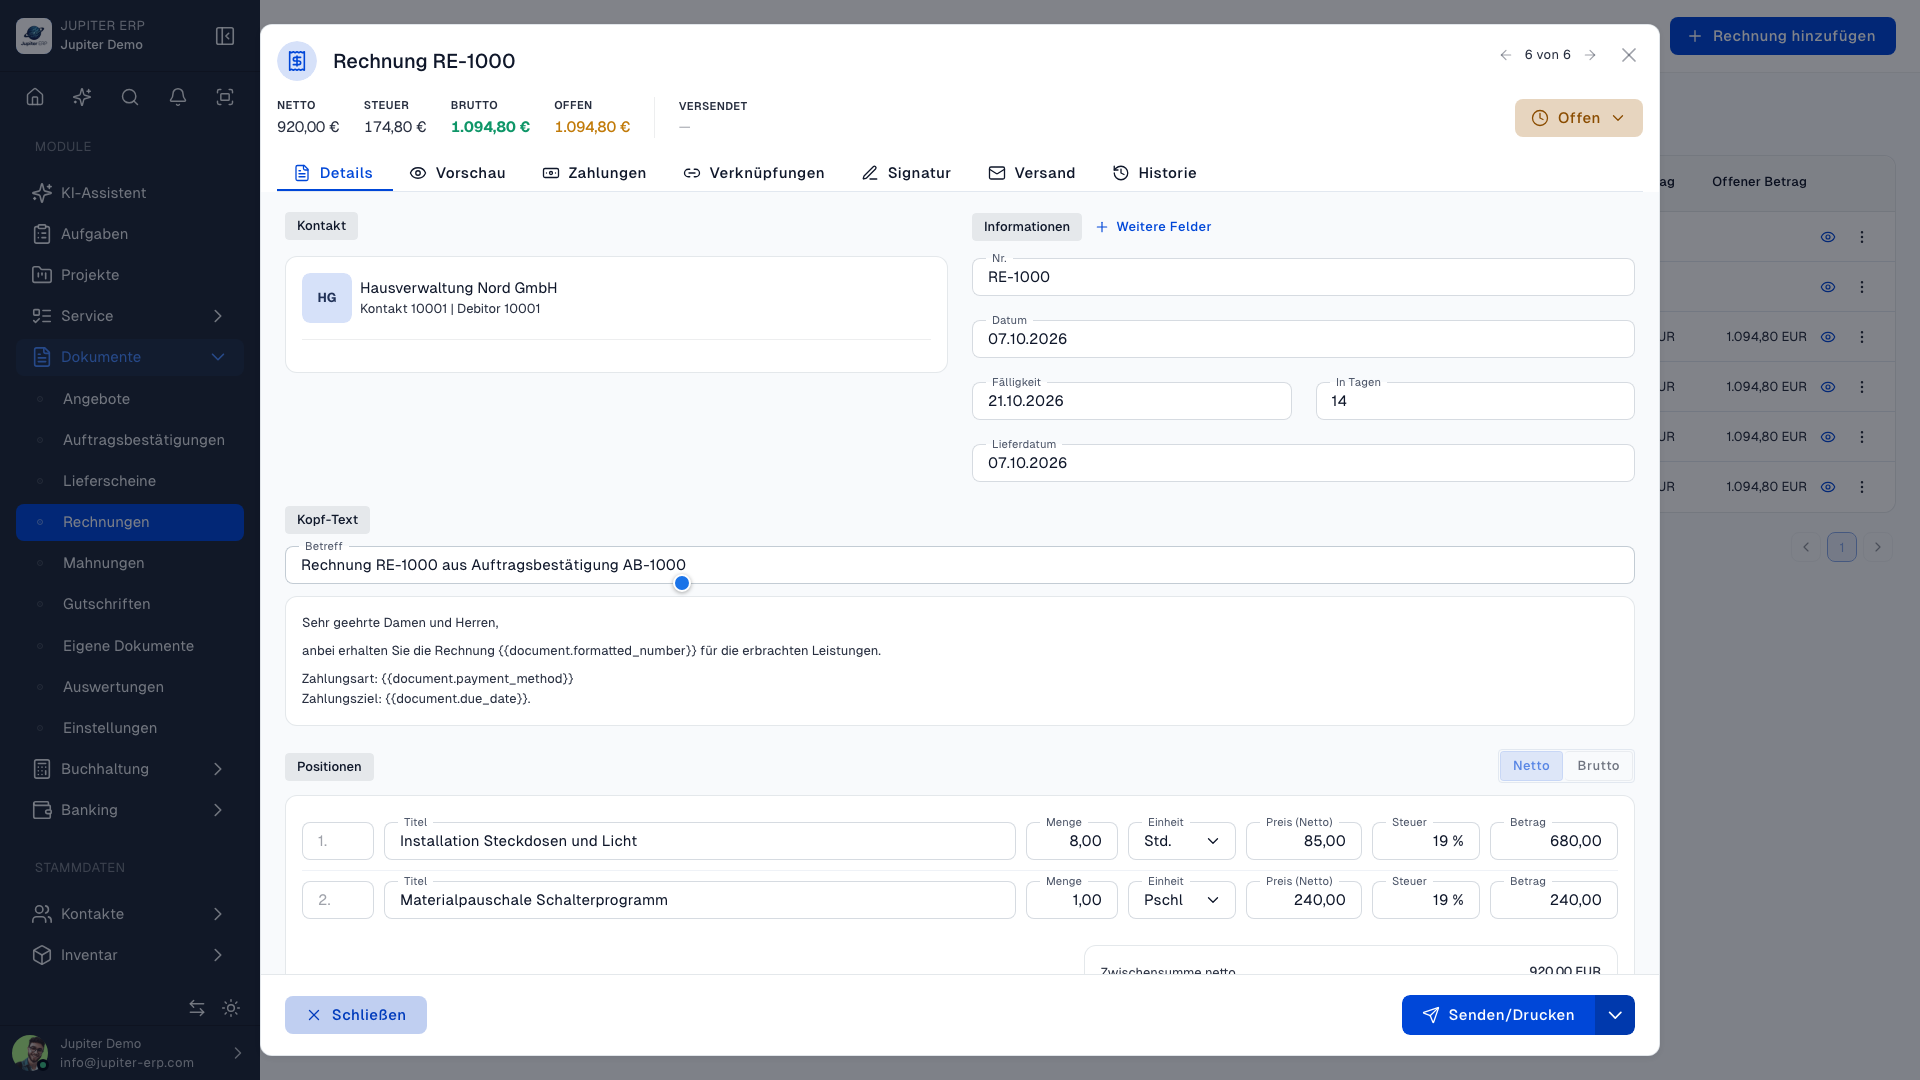This screenshot has height=1080, width=1920.
Task: Click eye icon in second background table row
Action: click(x=1828, y=287)
